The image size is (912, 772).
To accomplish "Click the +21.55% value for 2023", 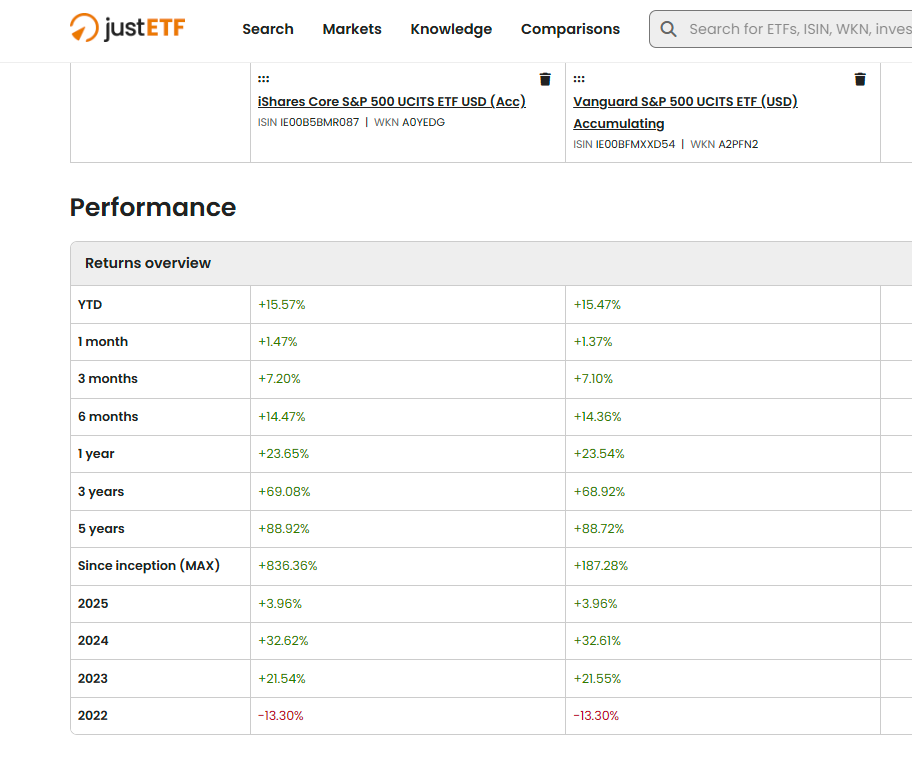I will coord(597,678).
